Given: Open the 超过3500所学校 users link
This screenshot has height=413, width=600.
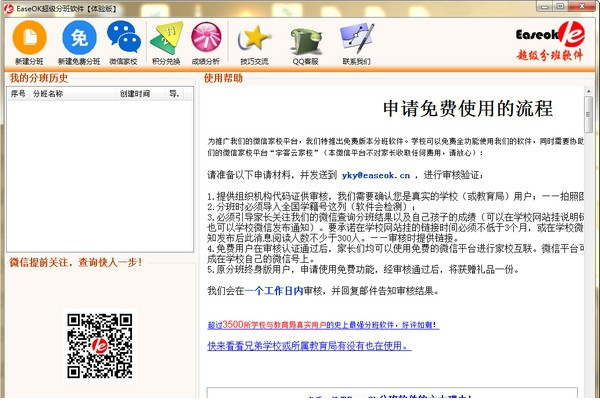Looking at the screenshot, I should (x=323, y=325).
